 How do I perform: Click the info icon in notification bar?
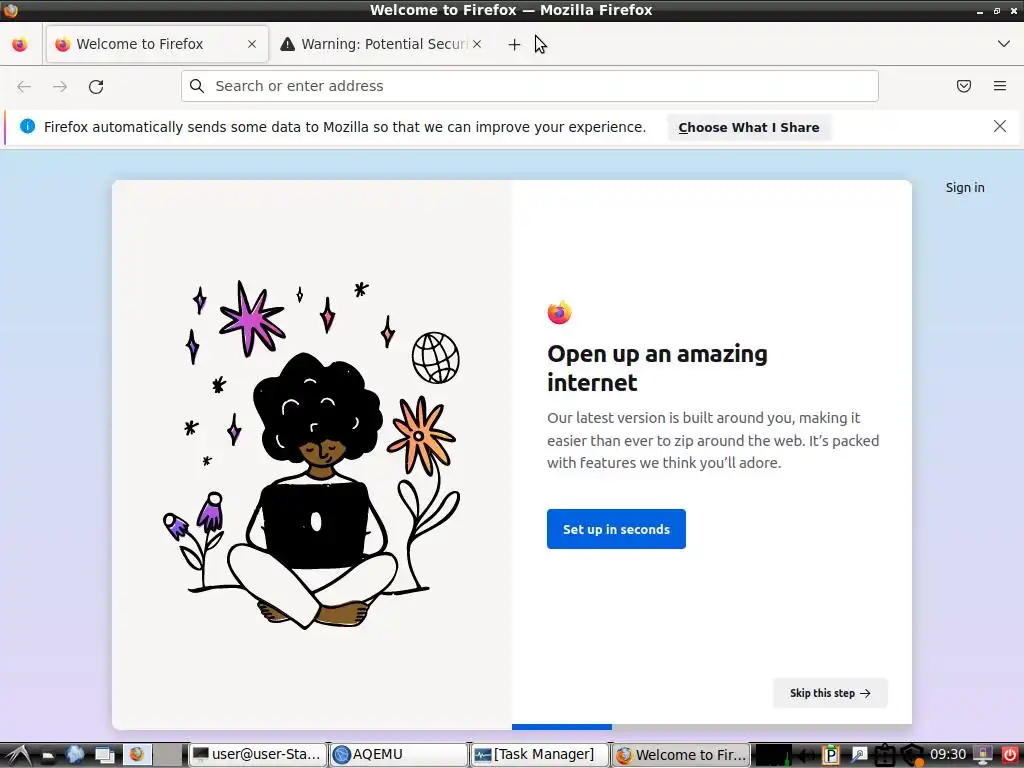point(27,127)
